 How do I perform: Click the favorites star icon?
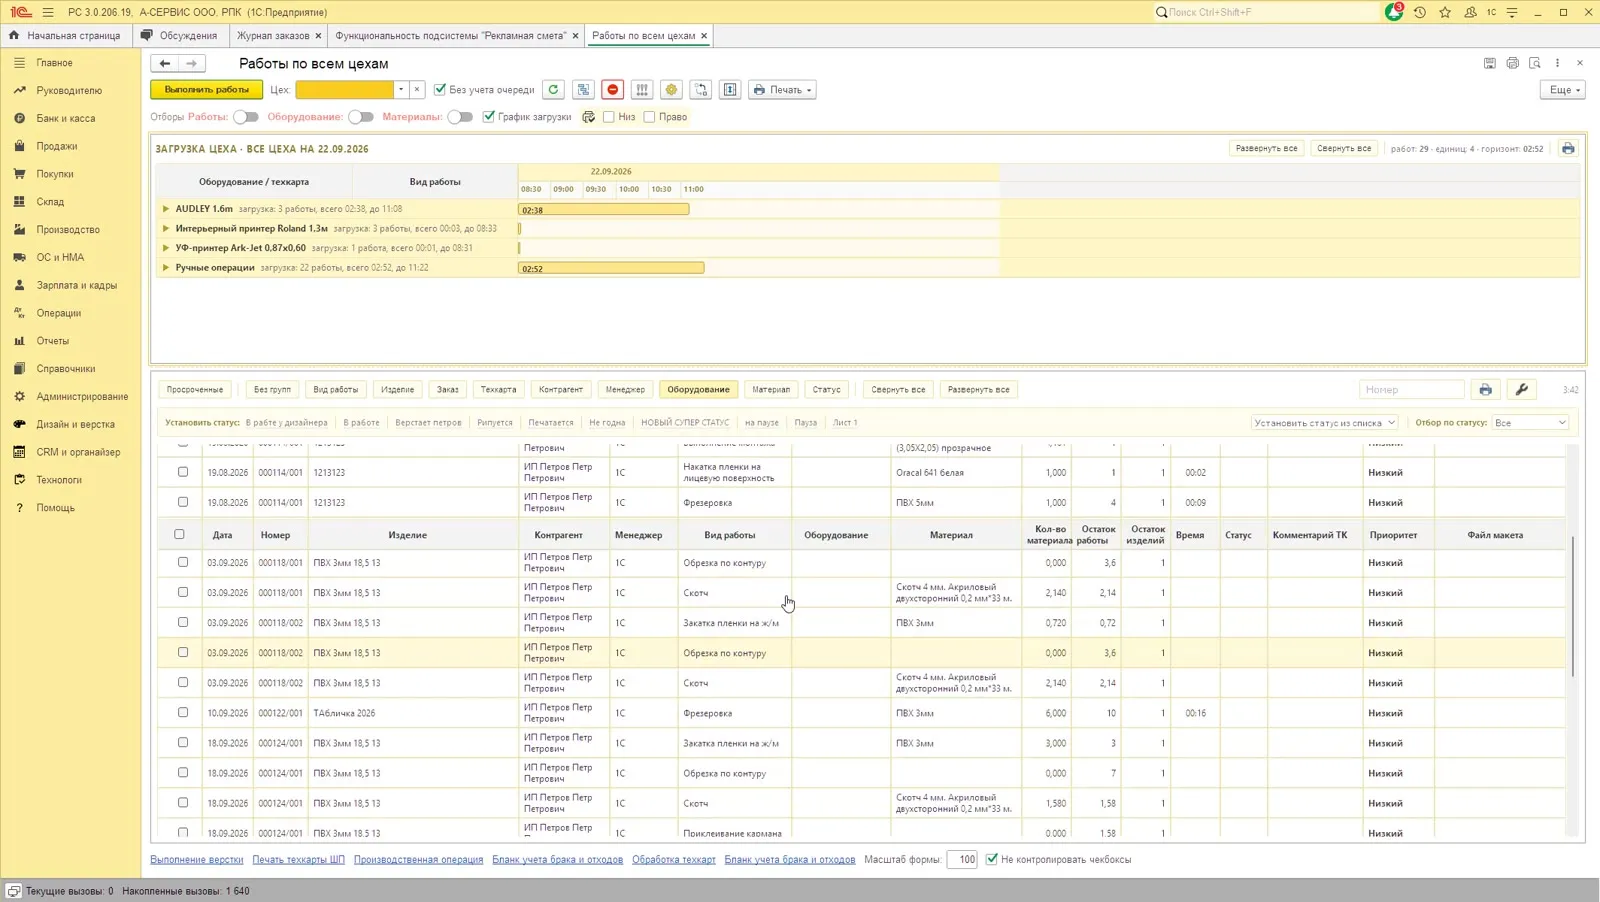pyautogui.click(x=1445, y=12)
